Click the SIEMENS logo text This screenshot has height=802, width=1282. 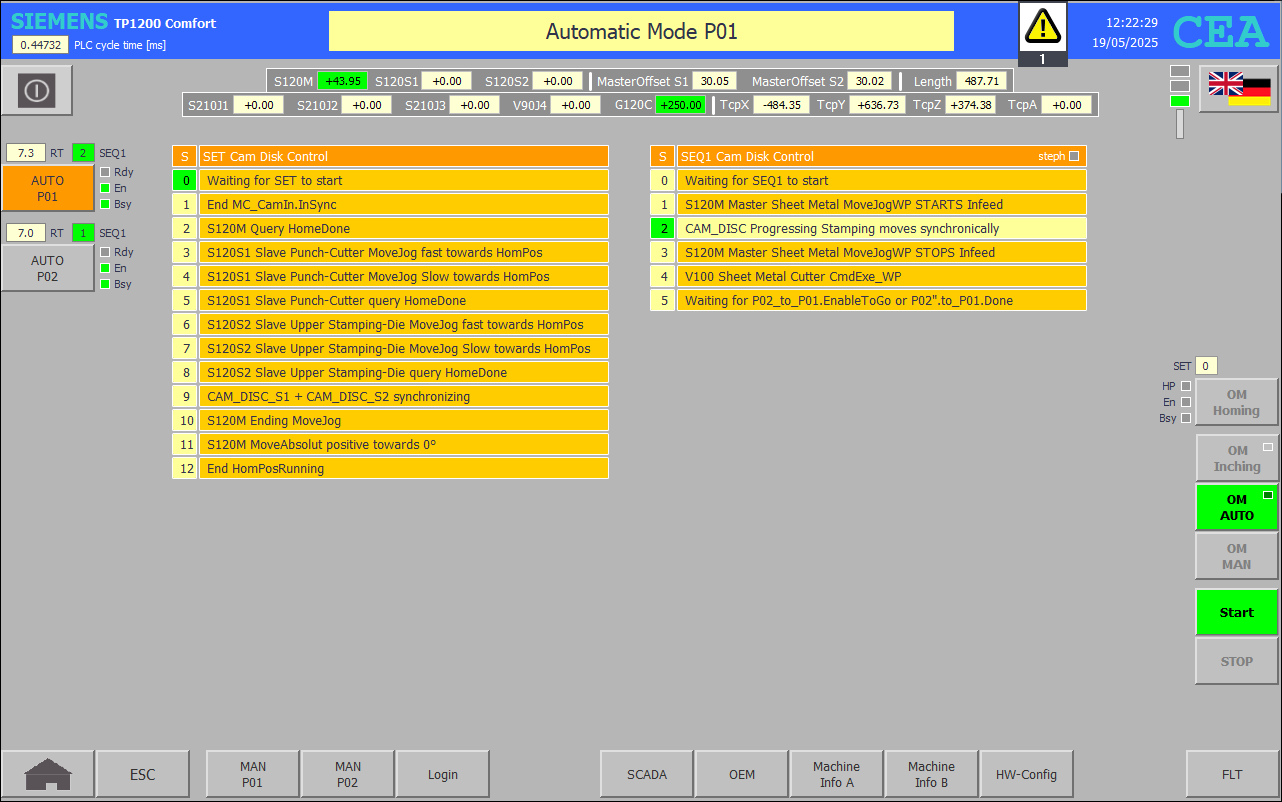click(x=59, y=22)
